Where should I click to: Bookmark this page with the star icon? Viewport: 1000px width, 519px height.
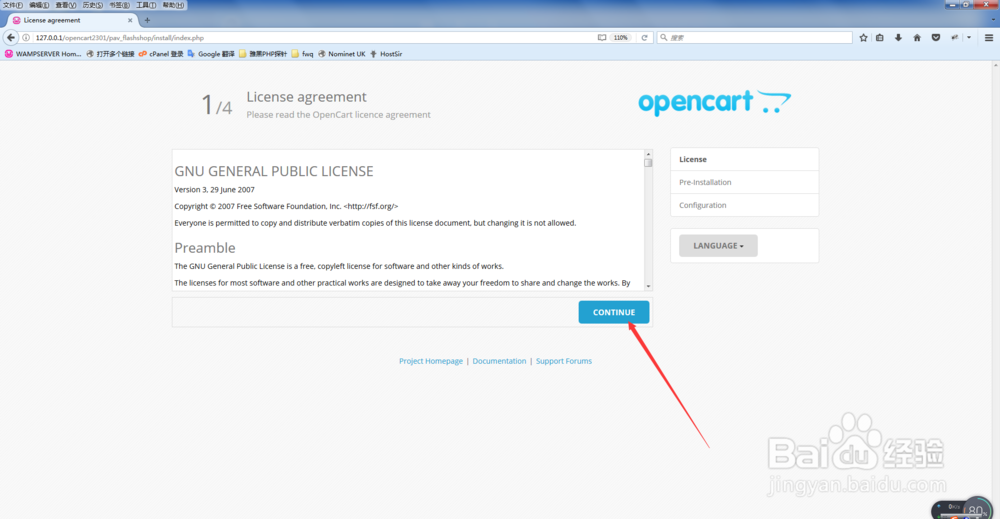[863, 38]
